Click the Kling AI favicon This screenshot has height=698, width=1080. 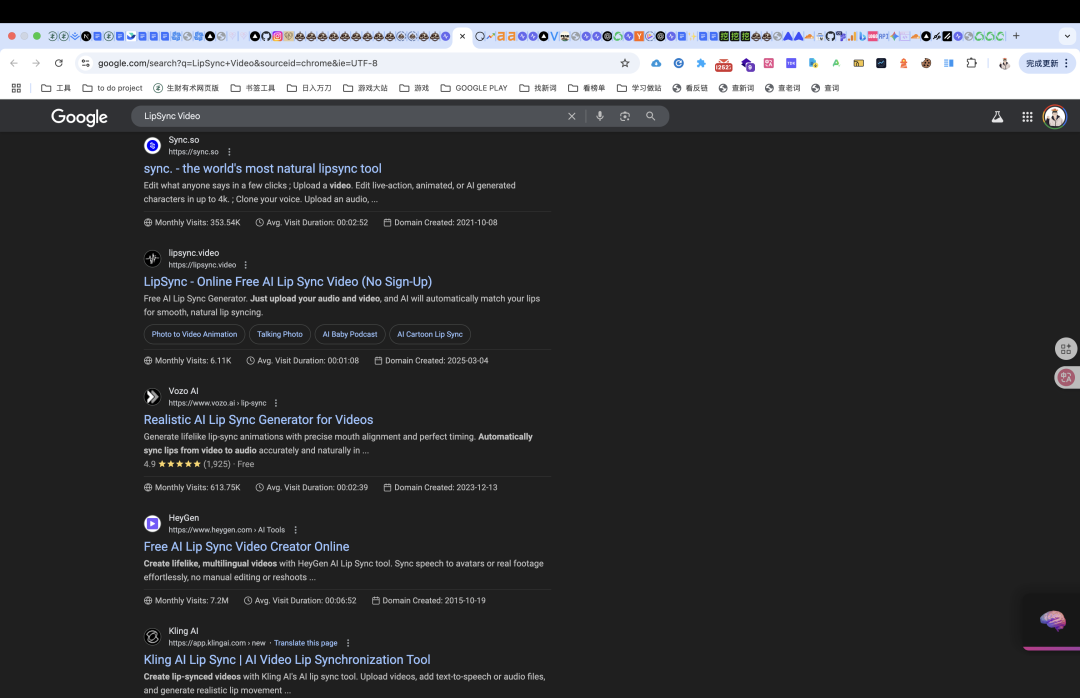pyautogui.click(x=152, y=637)
